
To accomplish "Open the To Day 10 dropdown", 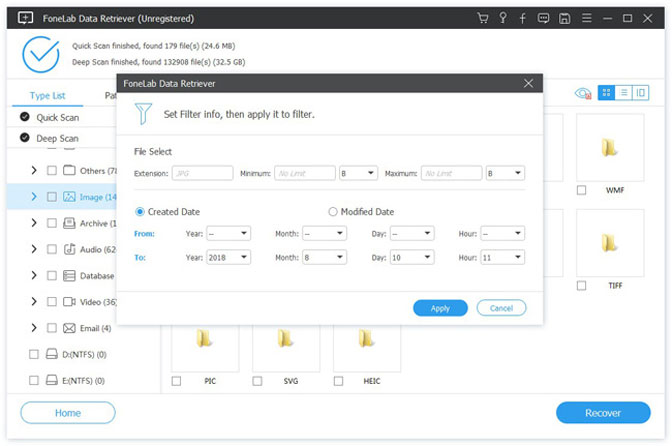I will tap(411, 257).
